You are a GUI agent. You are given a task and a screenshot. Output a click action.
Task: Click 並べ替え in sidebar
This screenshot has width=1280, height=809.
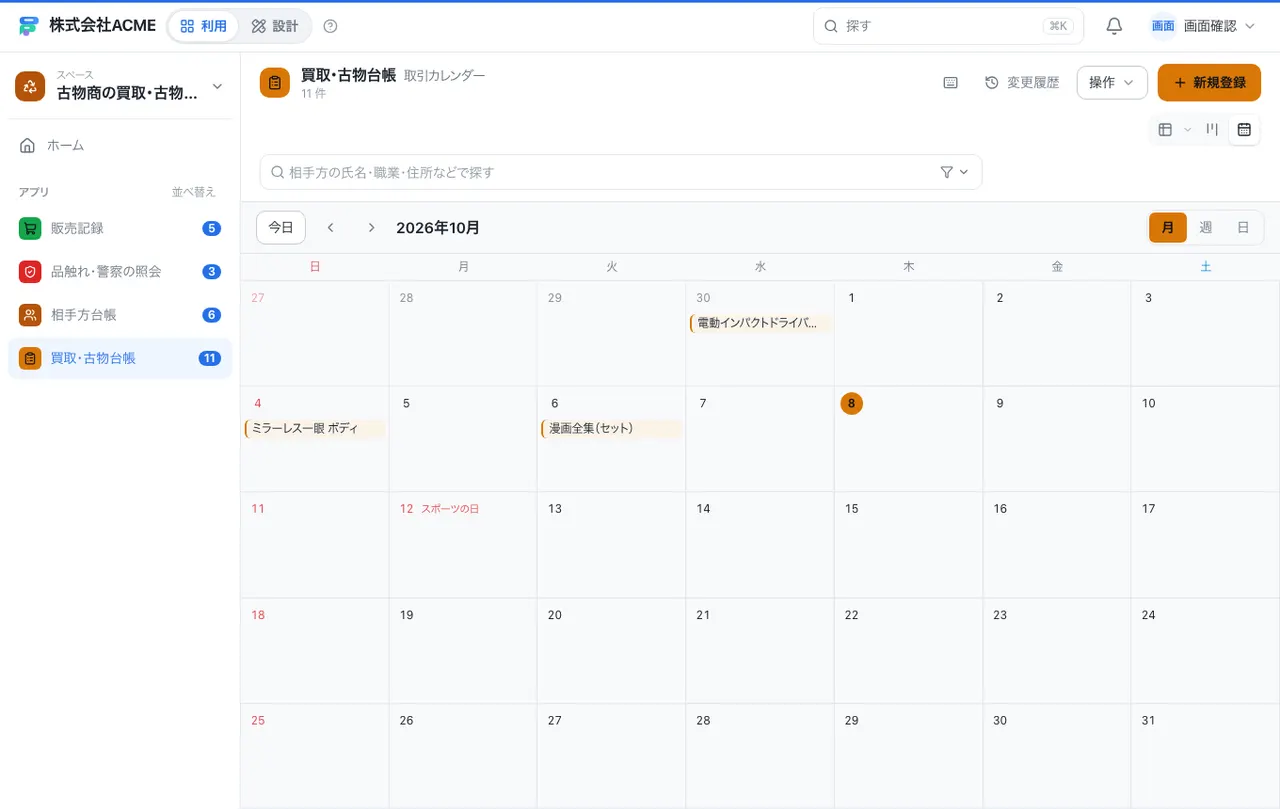click(x=194, y=192)
